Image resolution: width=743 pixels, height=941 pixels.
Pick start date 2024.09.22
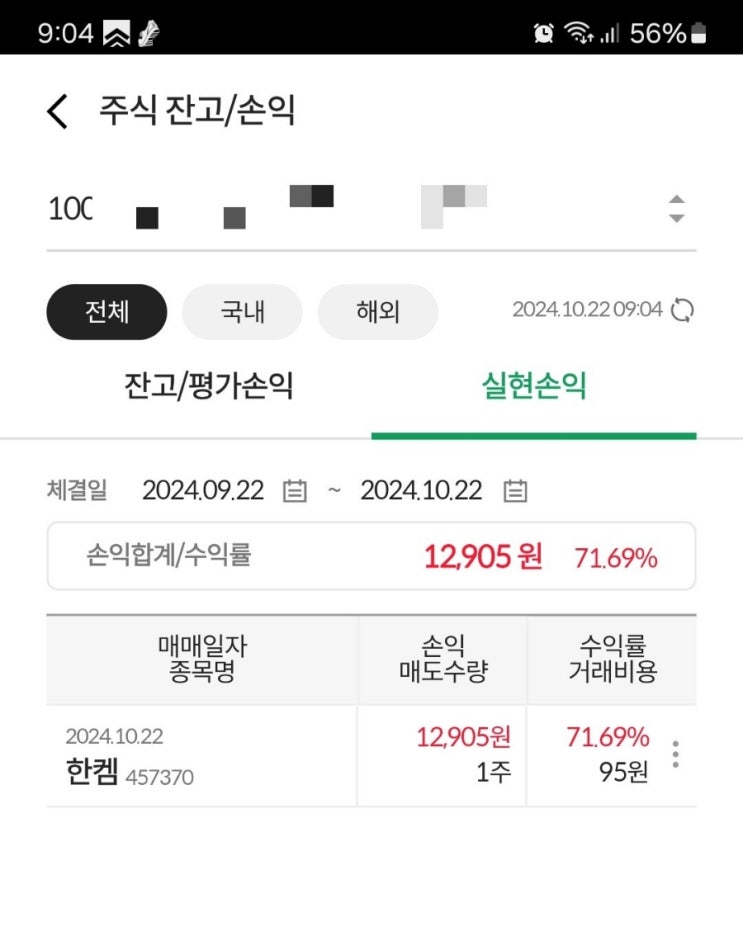[x=203, y=491]
